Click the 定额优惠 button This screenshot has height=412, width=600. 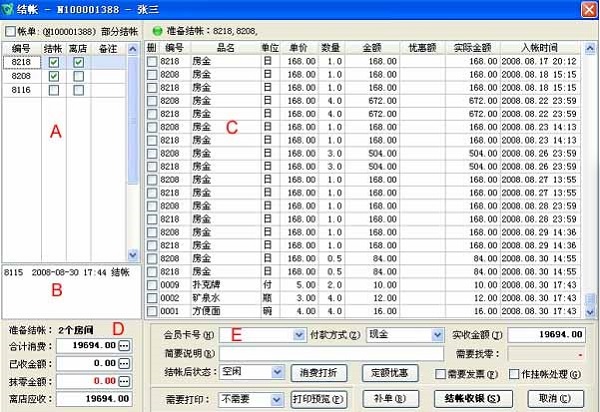coord(390,373)
